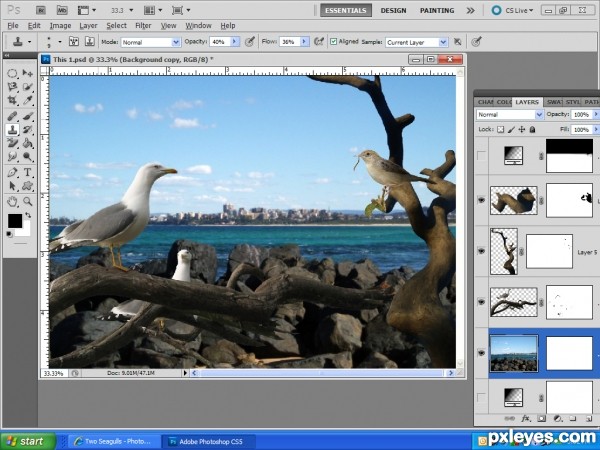Open the Flow slider arrow
Viewport: 600px width, 450px height.
pyautogui.click(x=305, y=42)
